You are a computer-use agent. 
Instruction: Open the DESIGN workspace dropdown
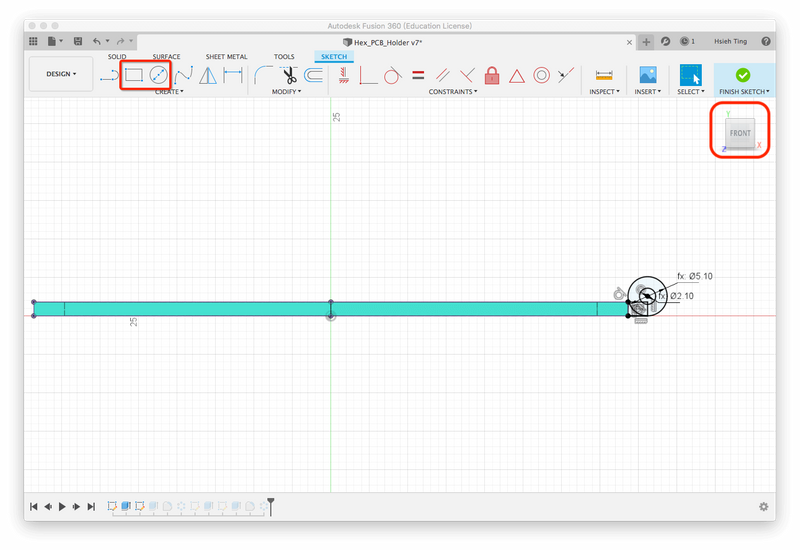[60, 74]
